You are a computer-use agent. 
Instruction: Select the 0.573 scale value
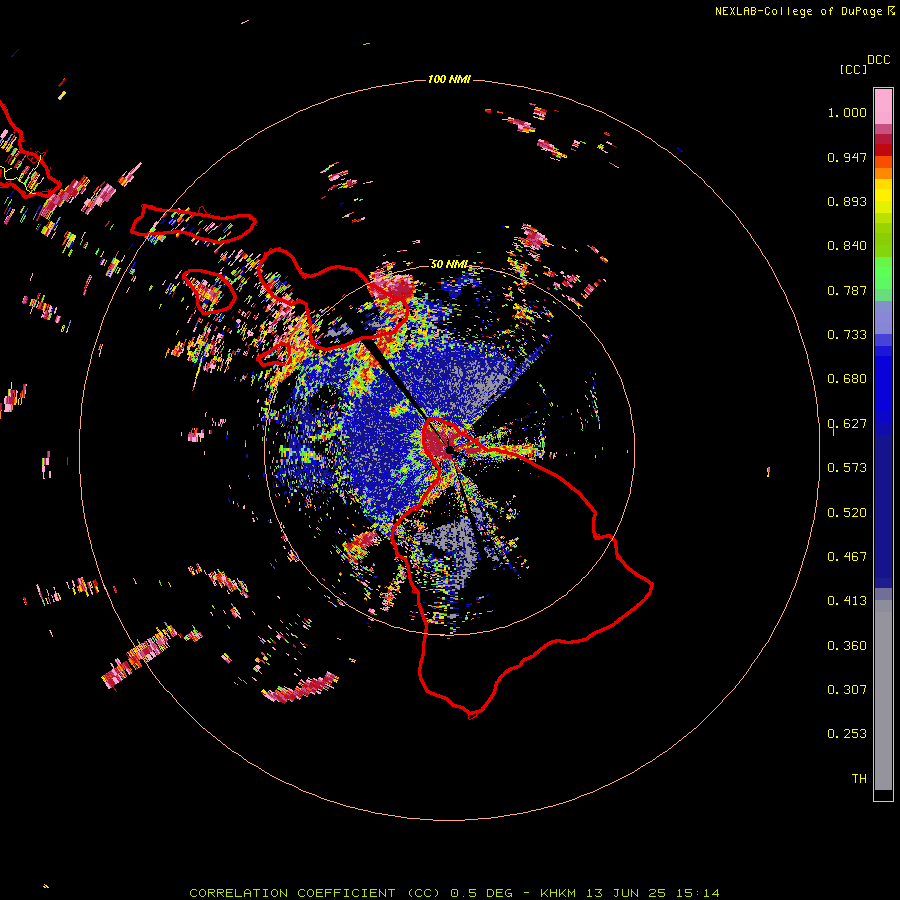tap(847, 468)
